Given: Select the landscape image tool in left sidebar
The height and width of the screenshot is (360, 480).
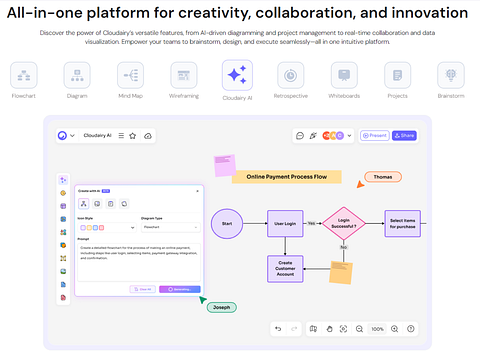Looking at the screenshot, I should pyautogui.click(x=63, y=271).
